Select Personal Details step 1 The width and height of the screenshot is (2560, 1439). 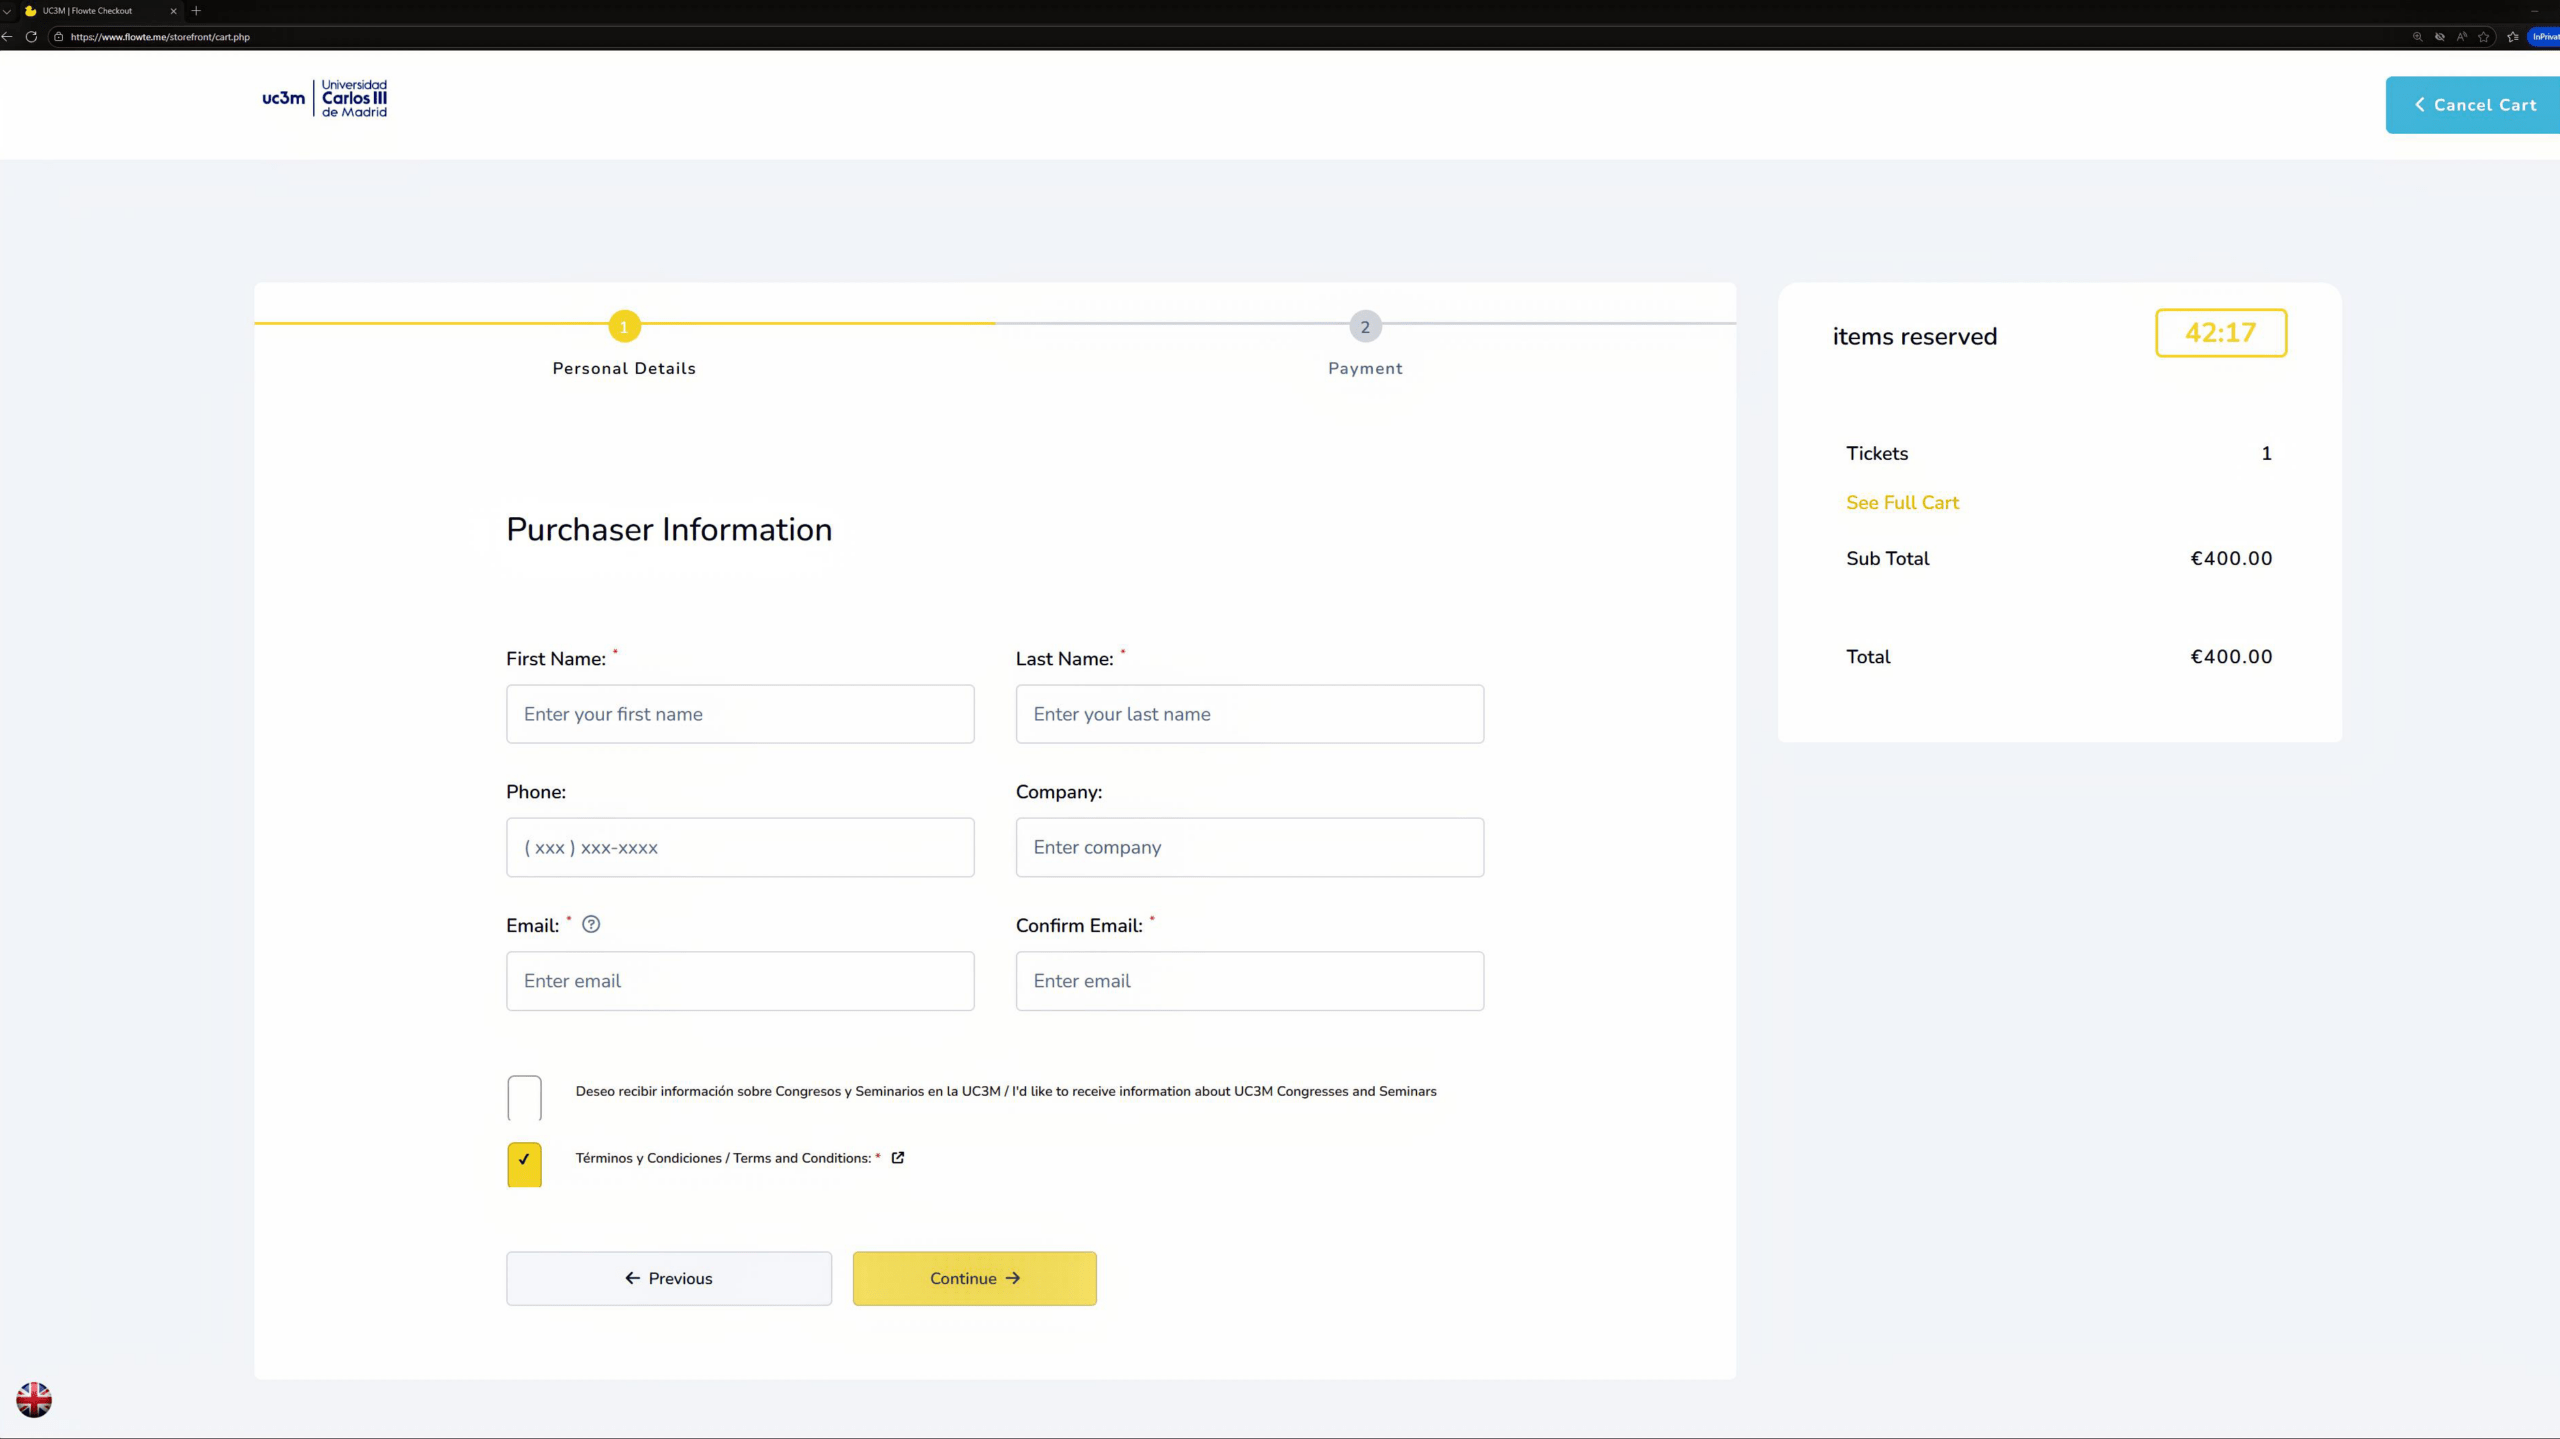(624, 327)
